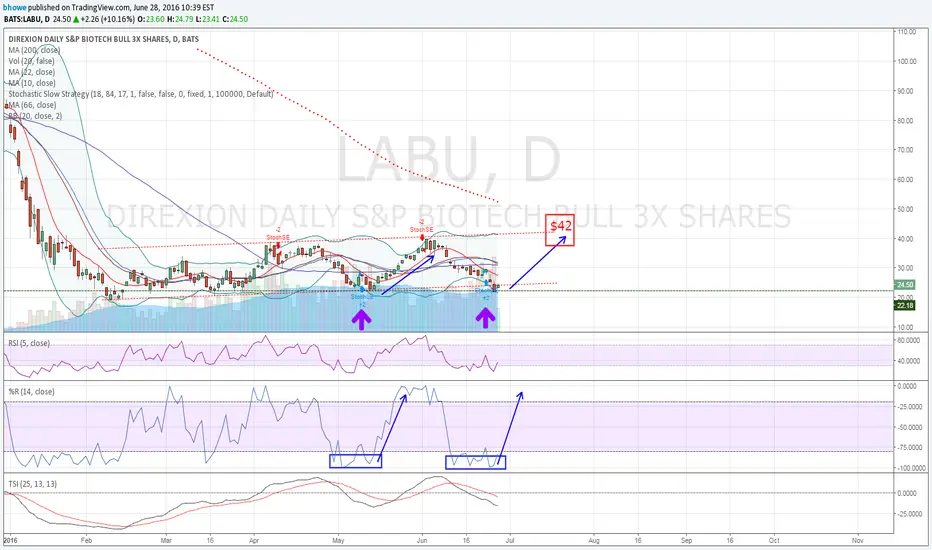Select the MA (10, close) indicator label
The image size is (932, 550).
pos(32,83)
